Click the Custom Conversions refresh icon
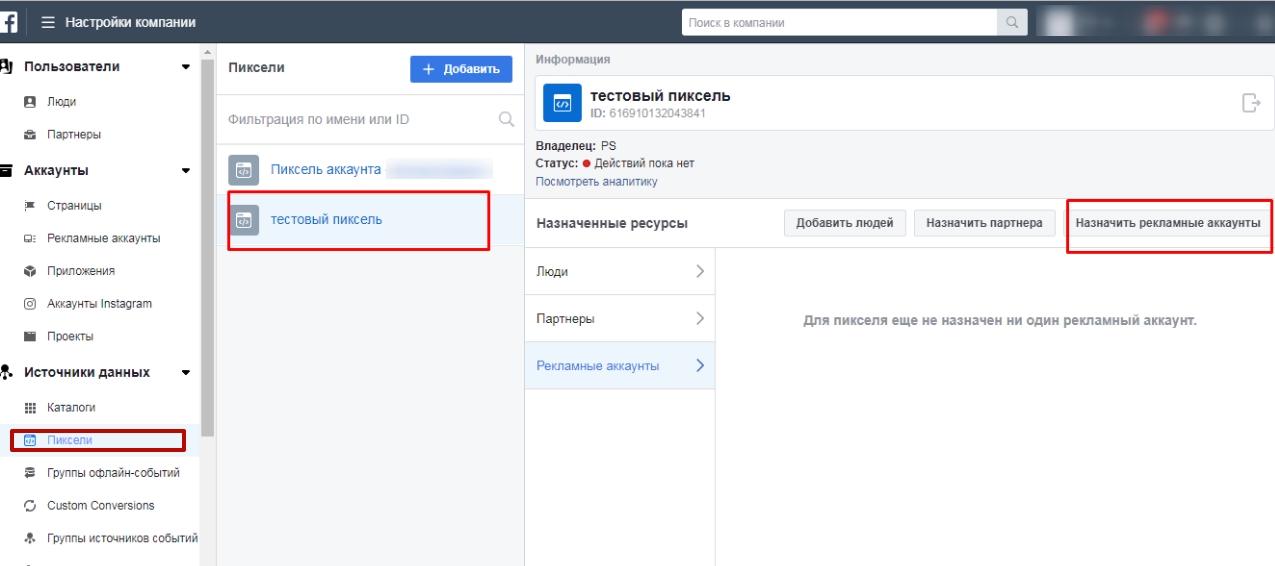This screenshot has height=566, width=1275. [30, 506]
